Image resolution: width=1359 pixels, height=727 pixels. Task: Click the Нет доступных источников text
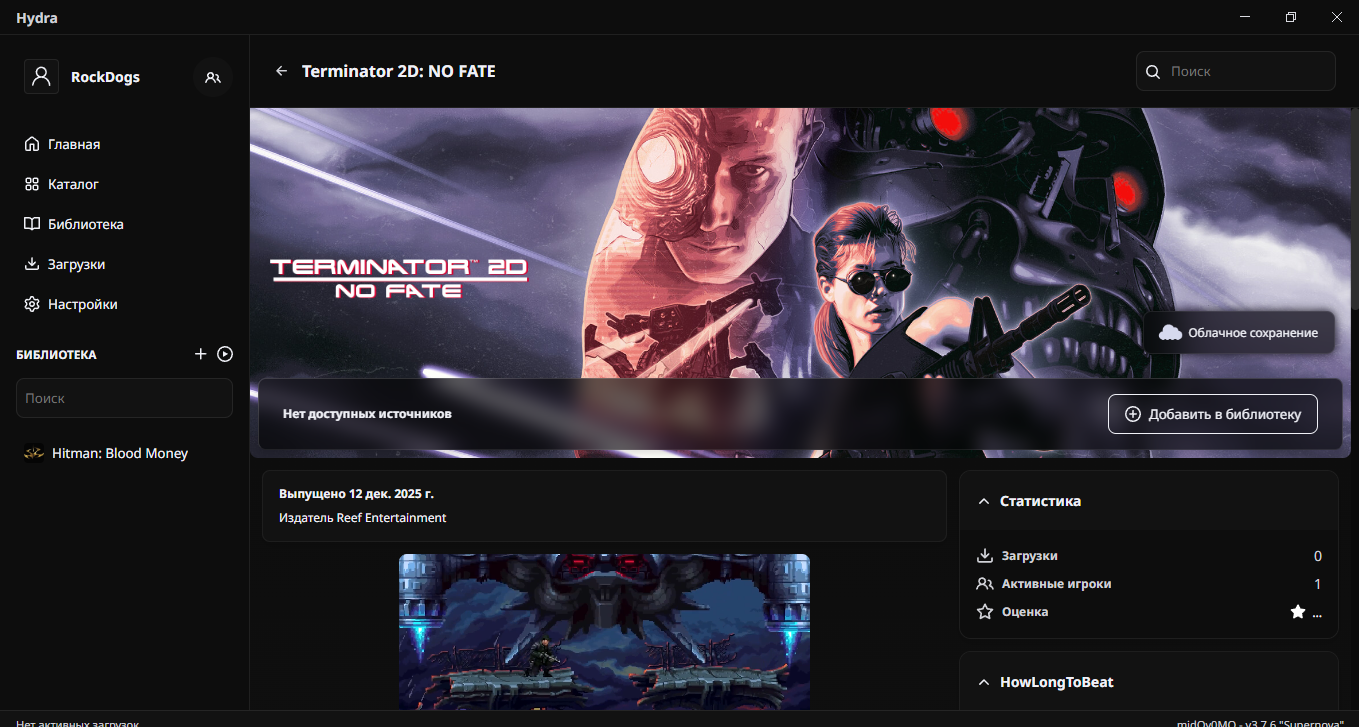click(367, 414)
